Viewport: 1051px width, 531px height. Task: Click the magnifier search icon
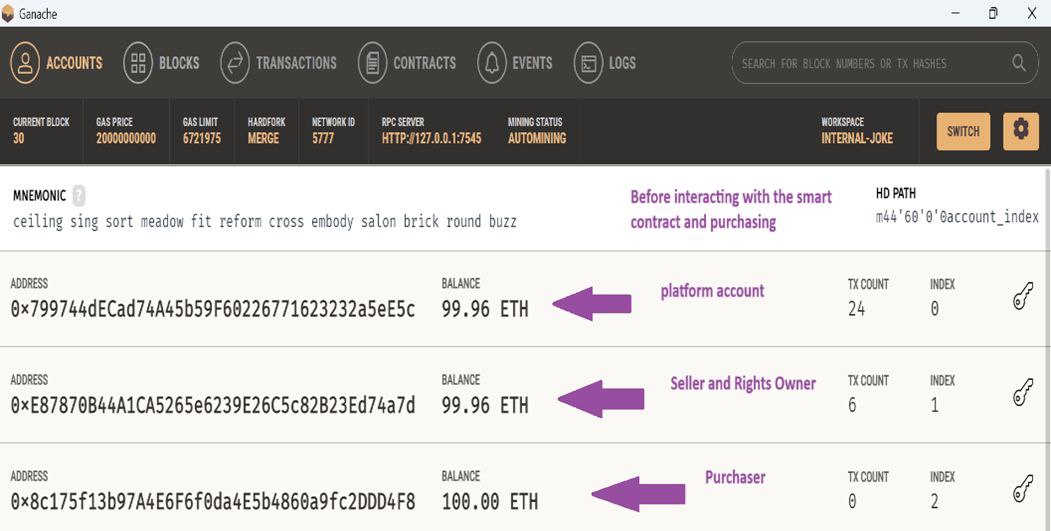[1019, 63]
